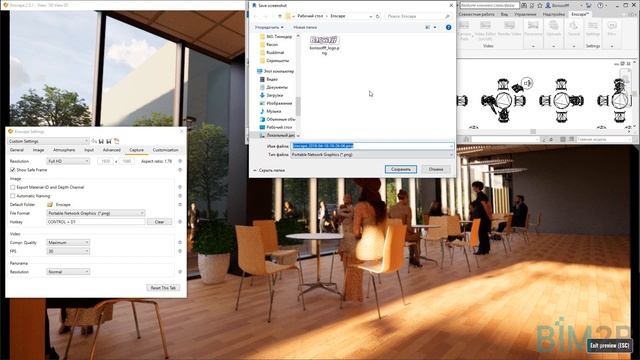Open the FPS dropdown
The image size is (640, 360).
(68, 251)
